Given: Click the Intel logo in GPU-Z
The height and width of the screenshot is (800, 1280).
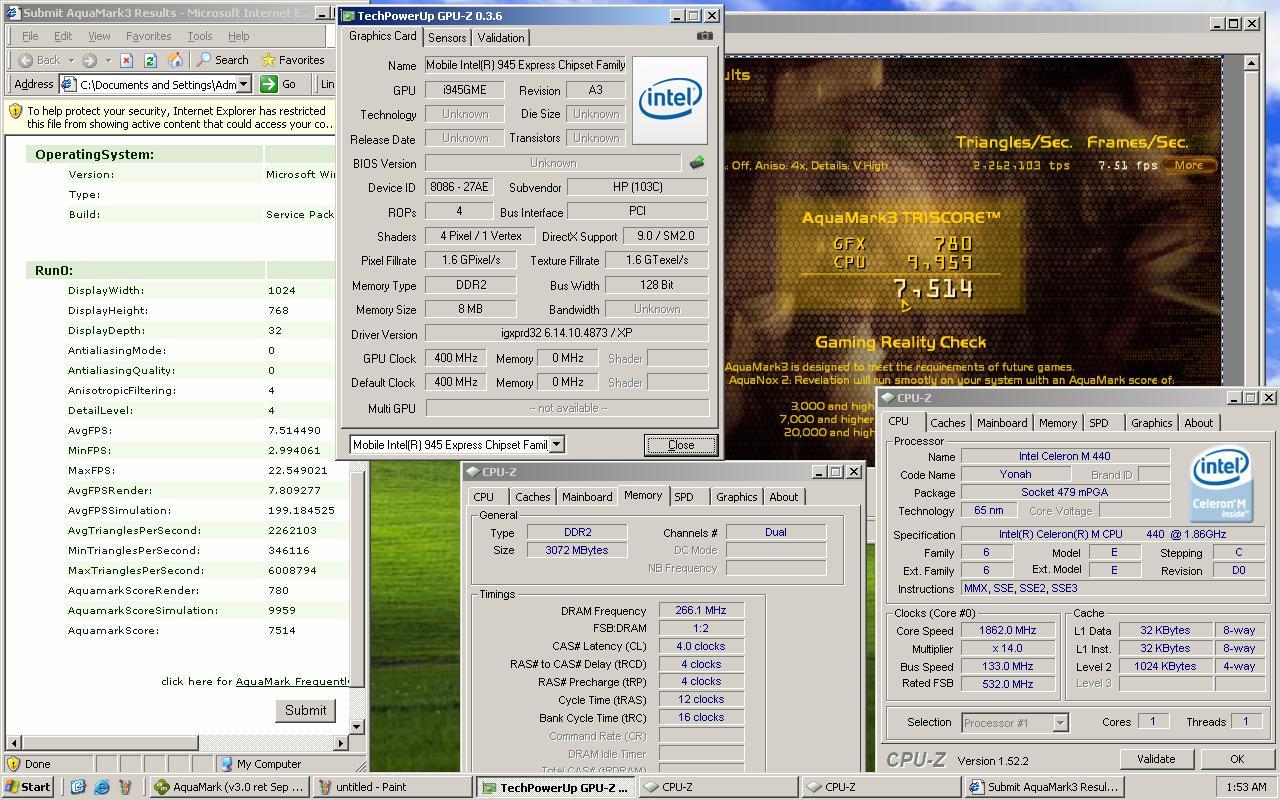Looking at the screenshot, I should pyautogui.click(x=670, y=99).
